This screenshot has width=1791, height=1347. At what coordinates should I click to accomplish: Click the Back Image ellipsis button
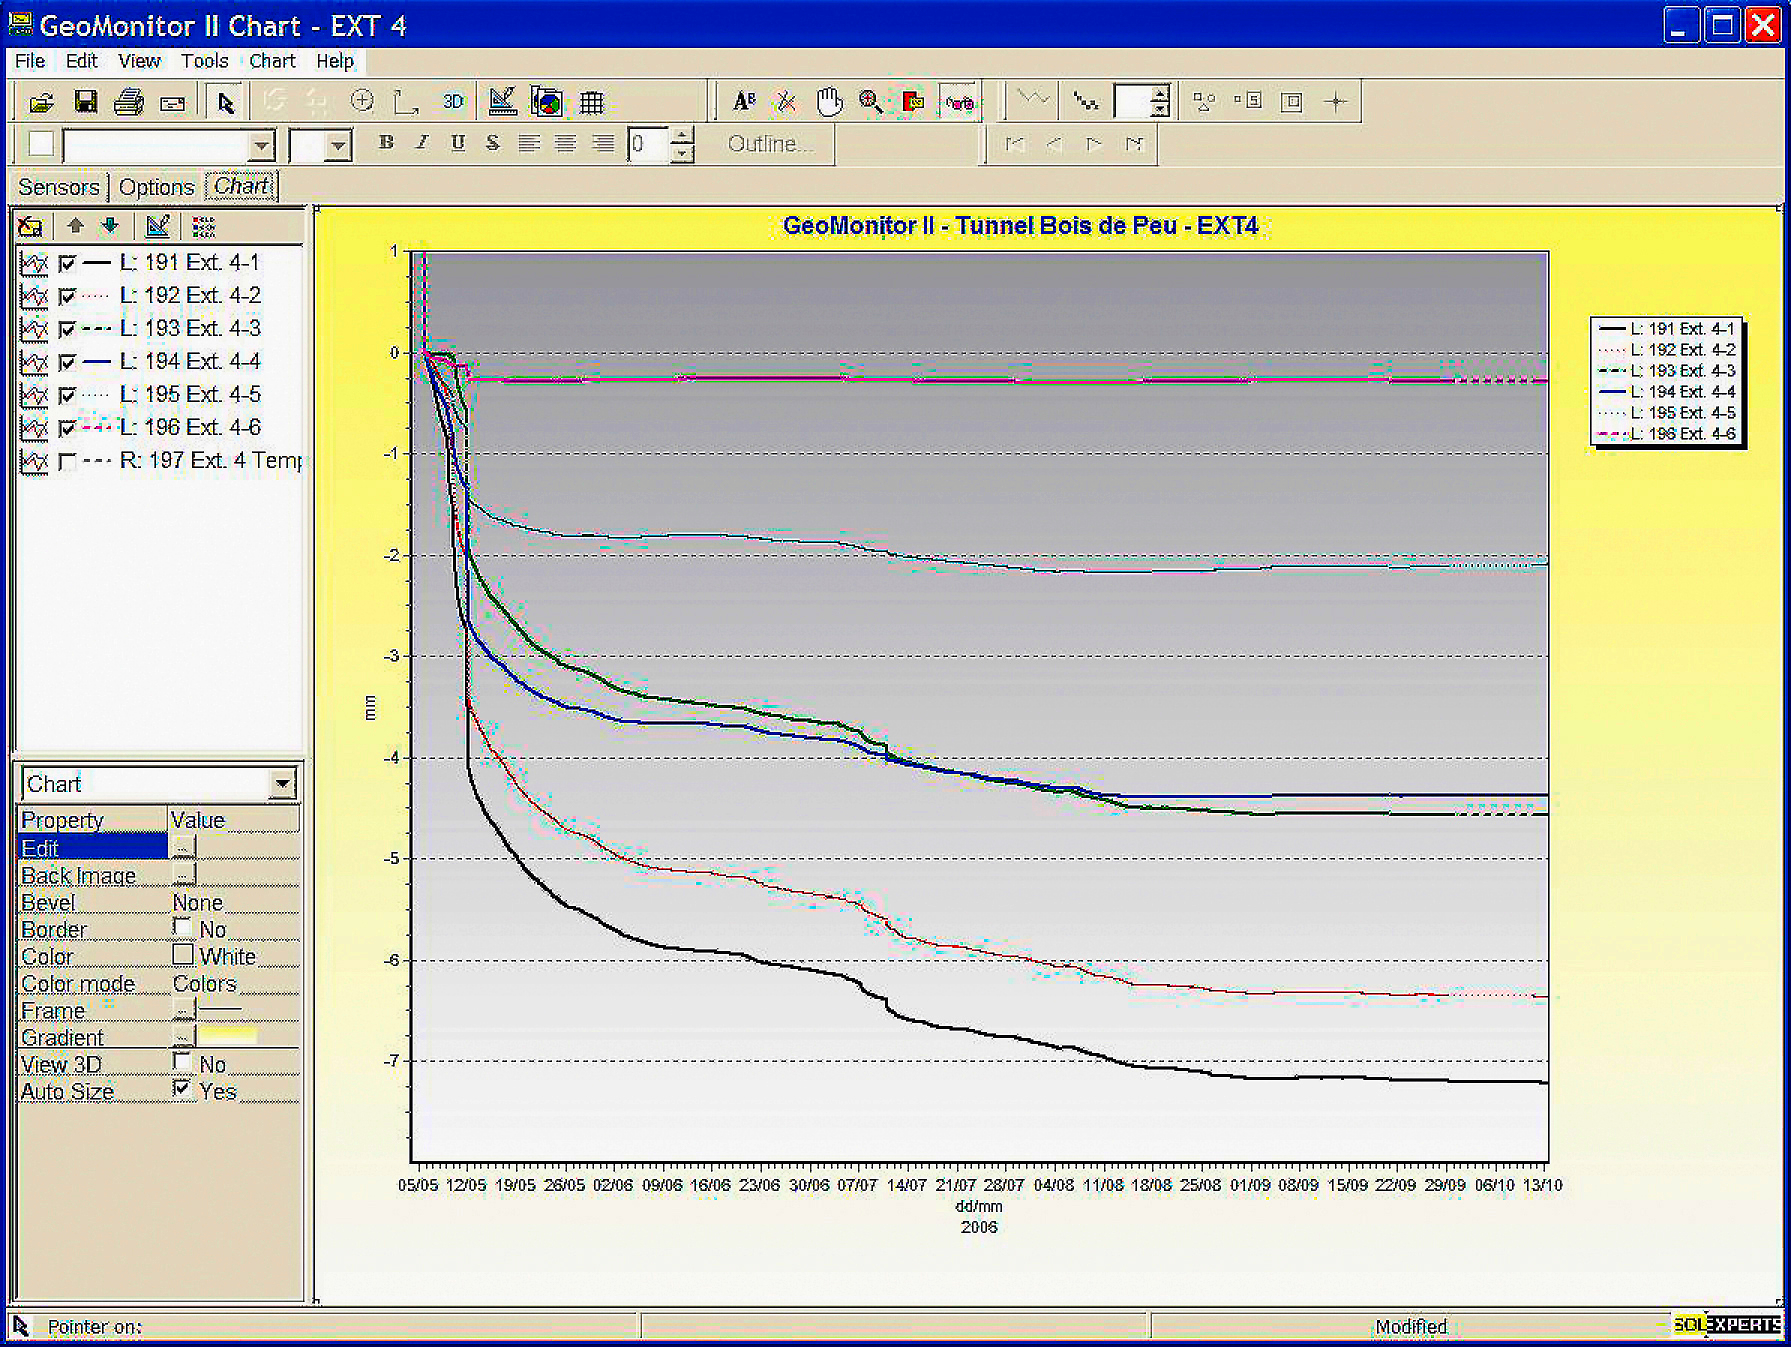click(183, 875)
